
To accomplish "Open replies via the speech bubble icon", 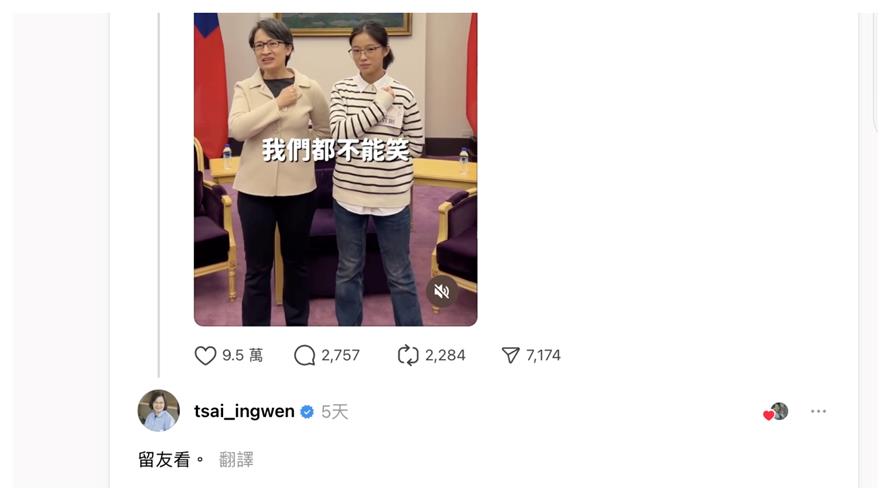I will coord(304,356).
